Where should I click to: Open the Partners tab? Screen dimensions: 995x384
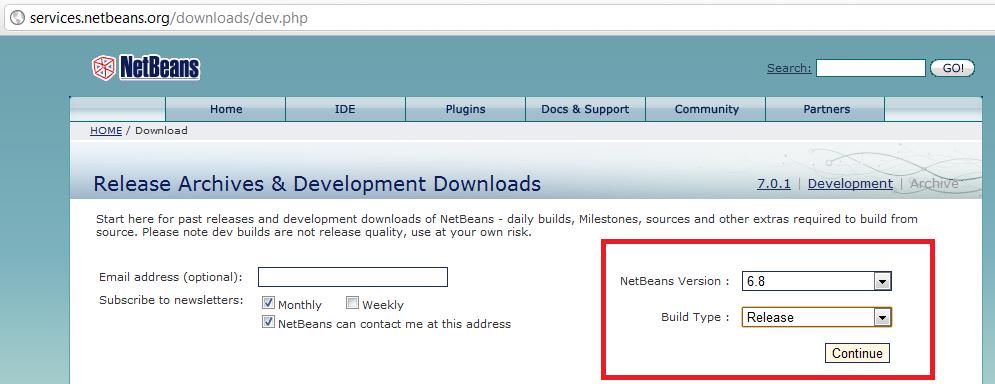[826, 109]
